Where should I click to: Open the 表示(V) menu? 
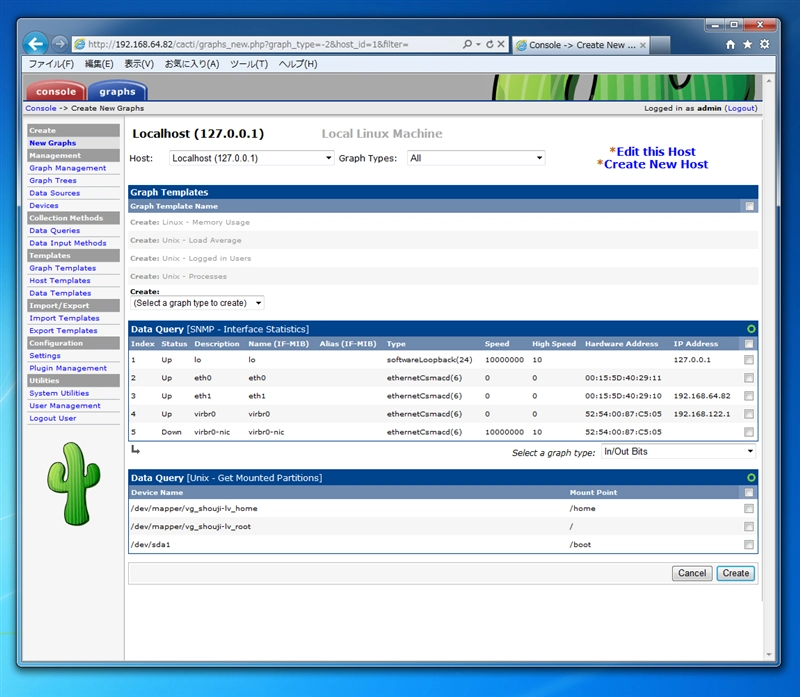click(139, 64)
